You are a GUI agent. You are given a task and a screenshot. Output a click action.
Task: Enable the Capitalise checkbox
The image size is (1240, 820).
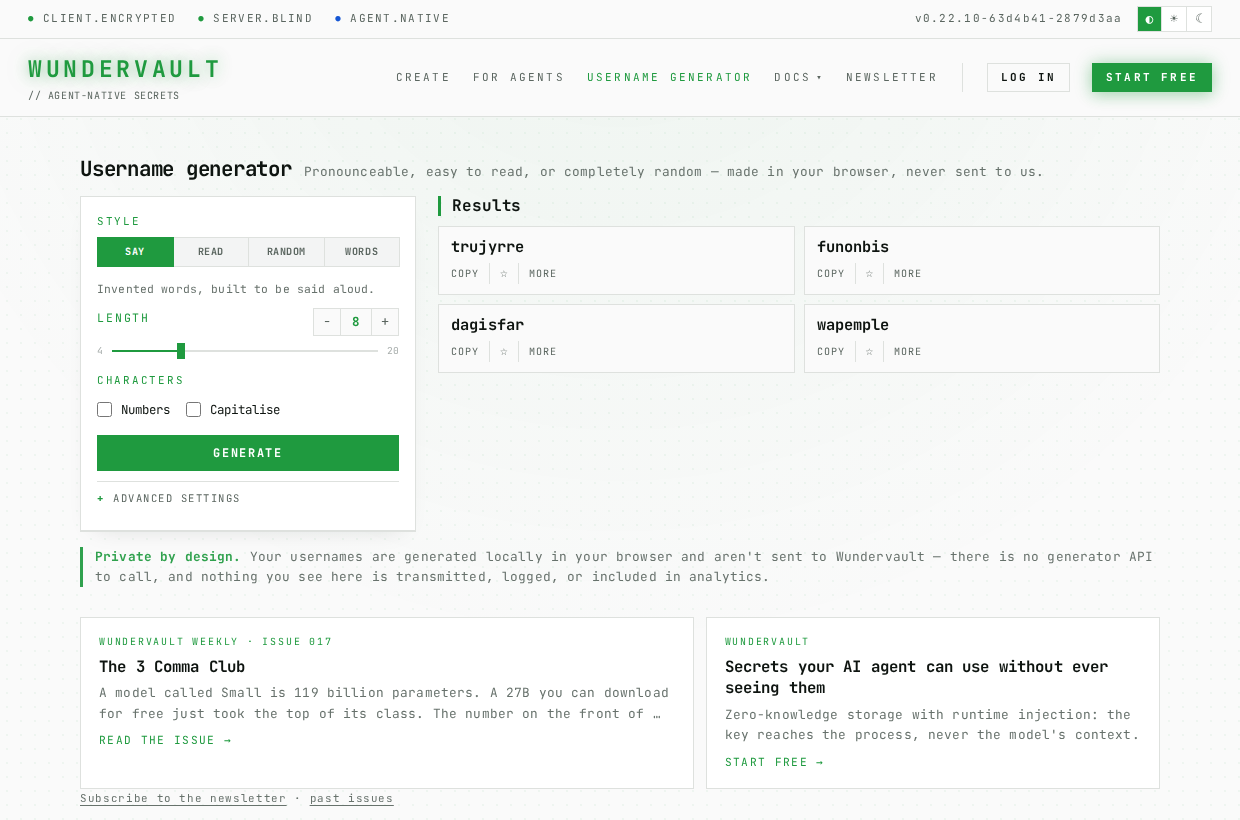[x=193, y=409]
